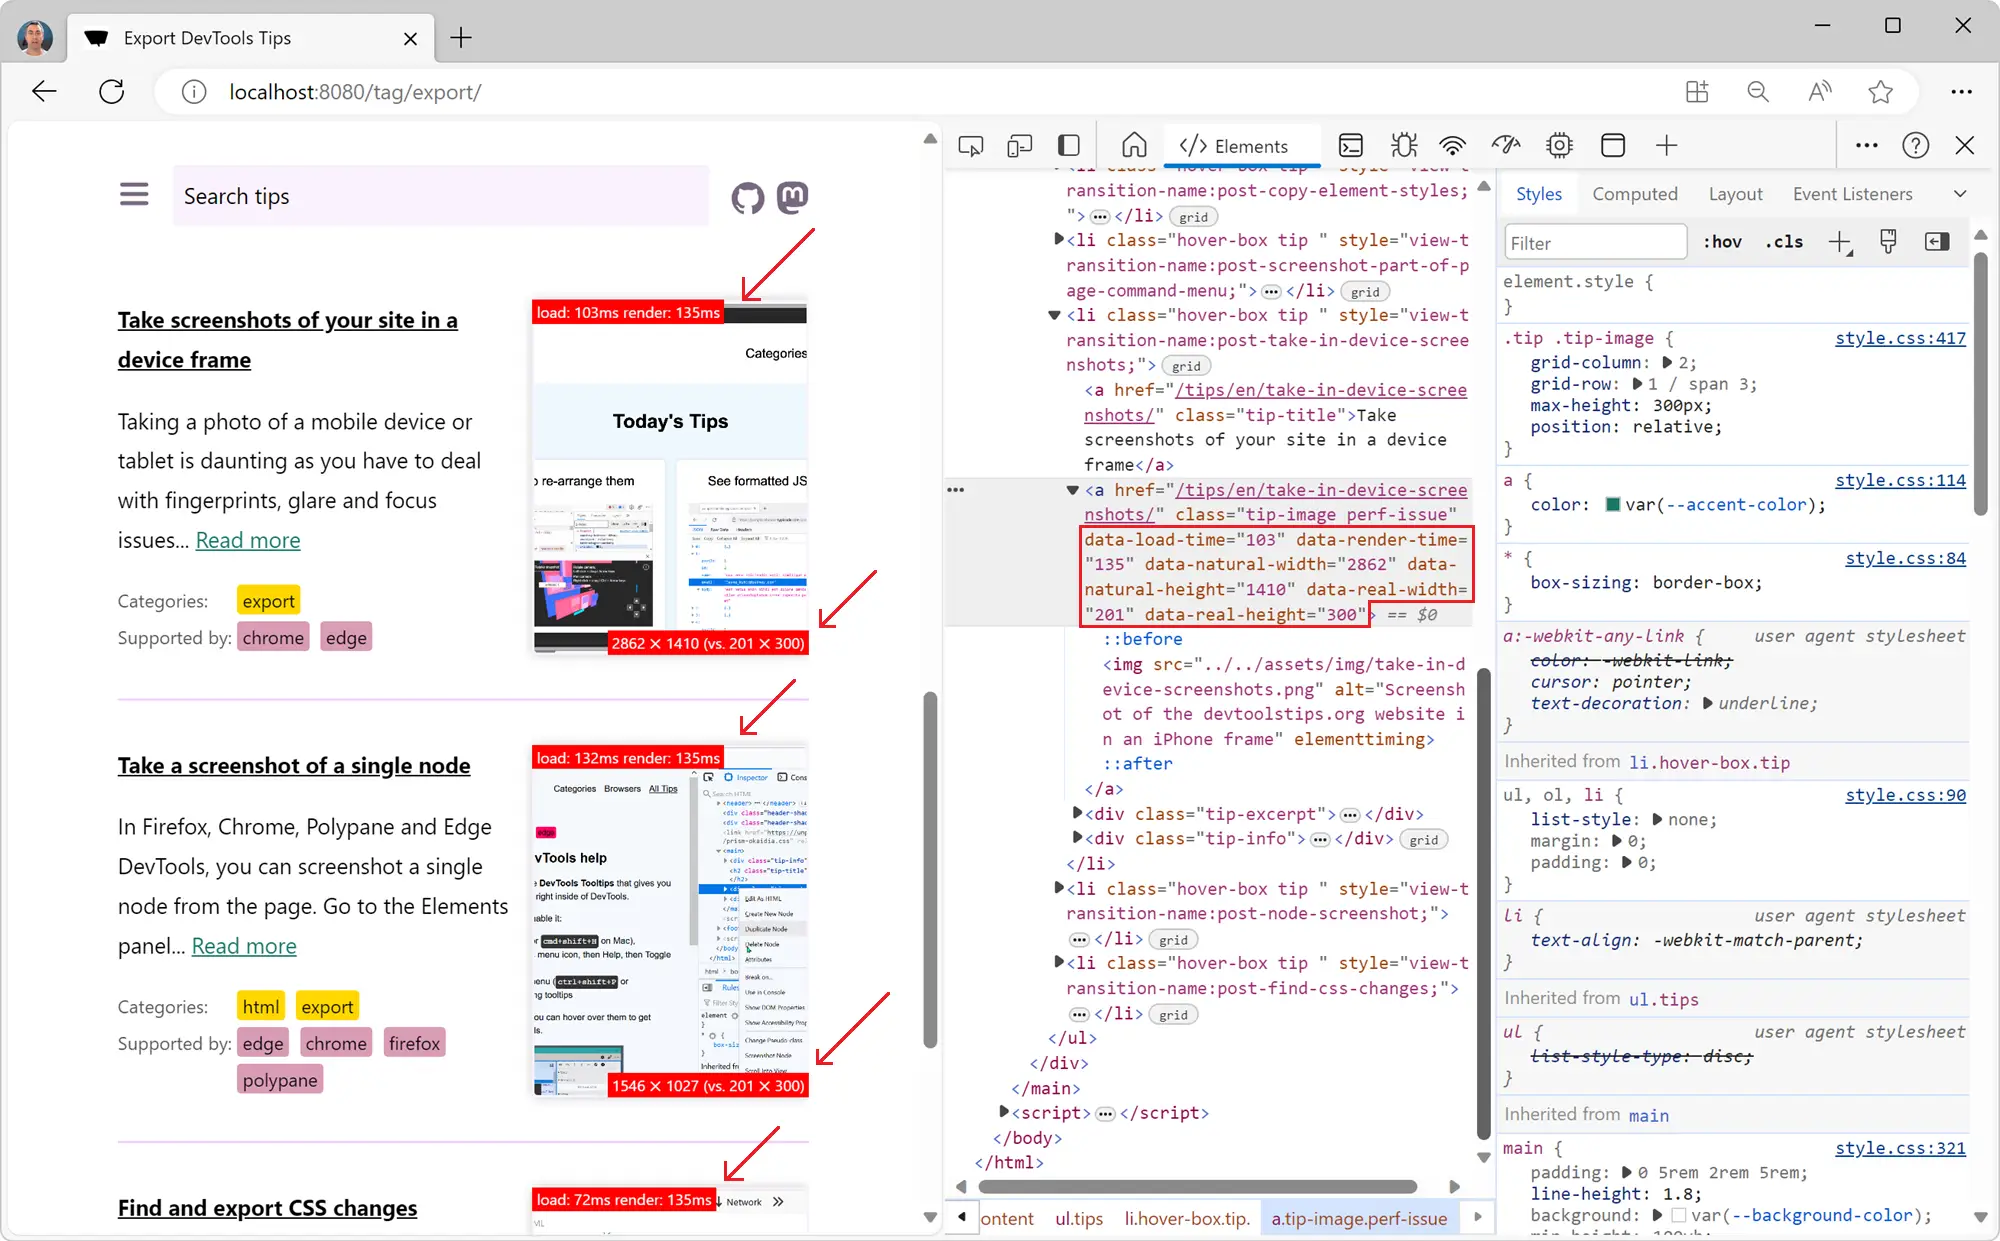
Task: Toggle device emulation icon
Action: tap(1019, 146)
